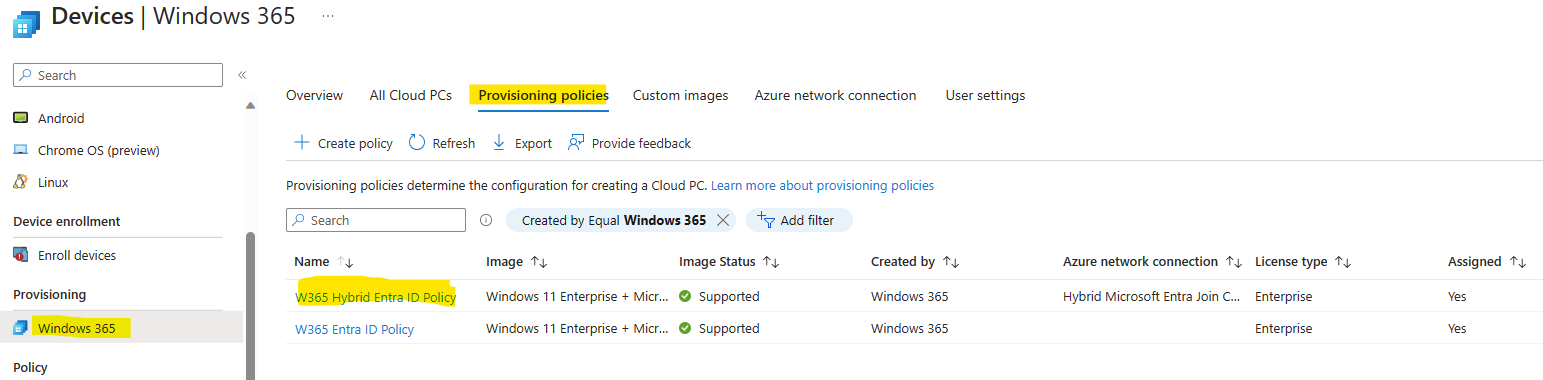
Task: Sort table by Name column arrows
Action: [x=346, y=262]
